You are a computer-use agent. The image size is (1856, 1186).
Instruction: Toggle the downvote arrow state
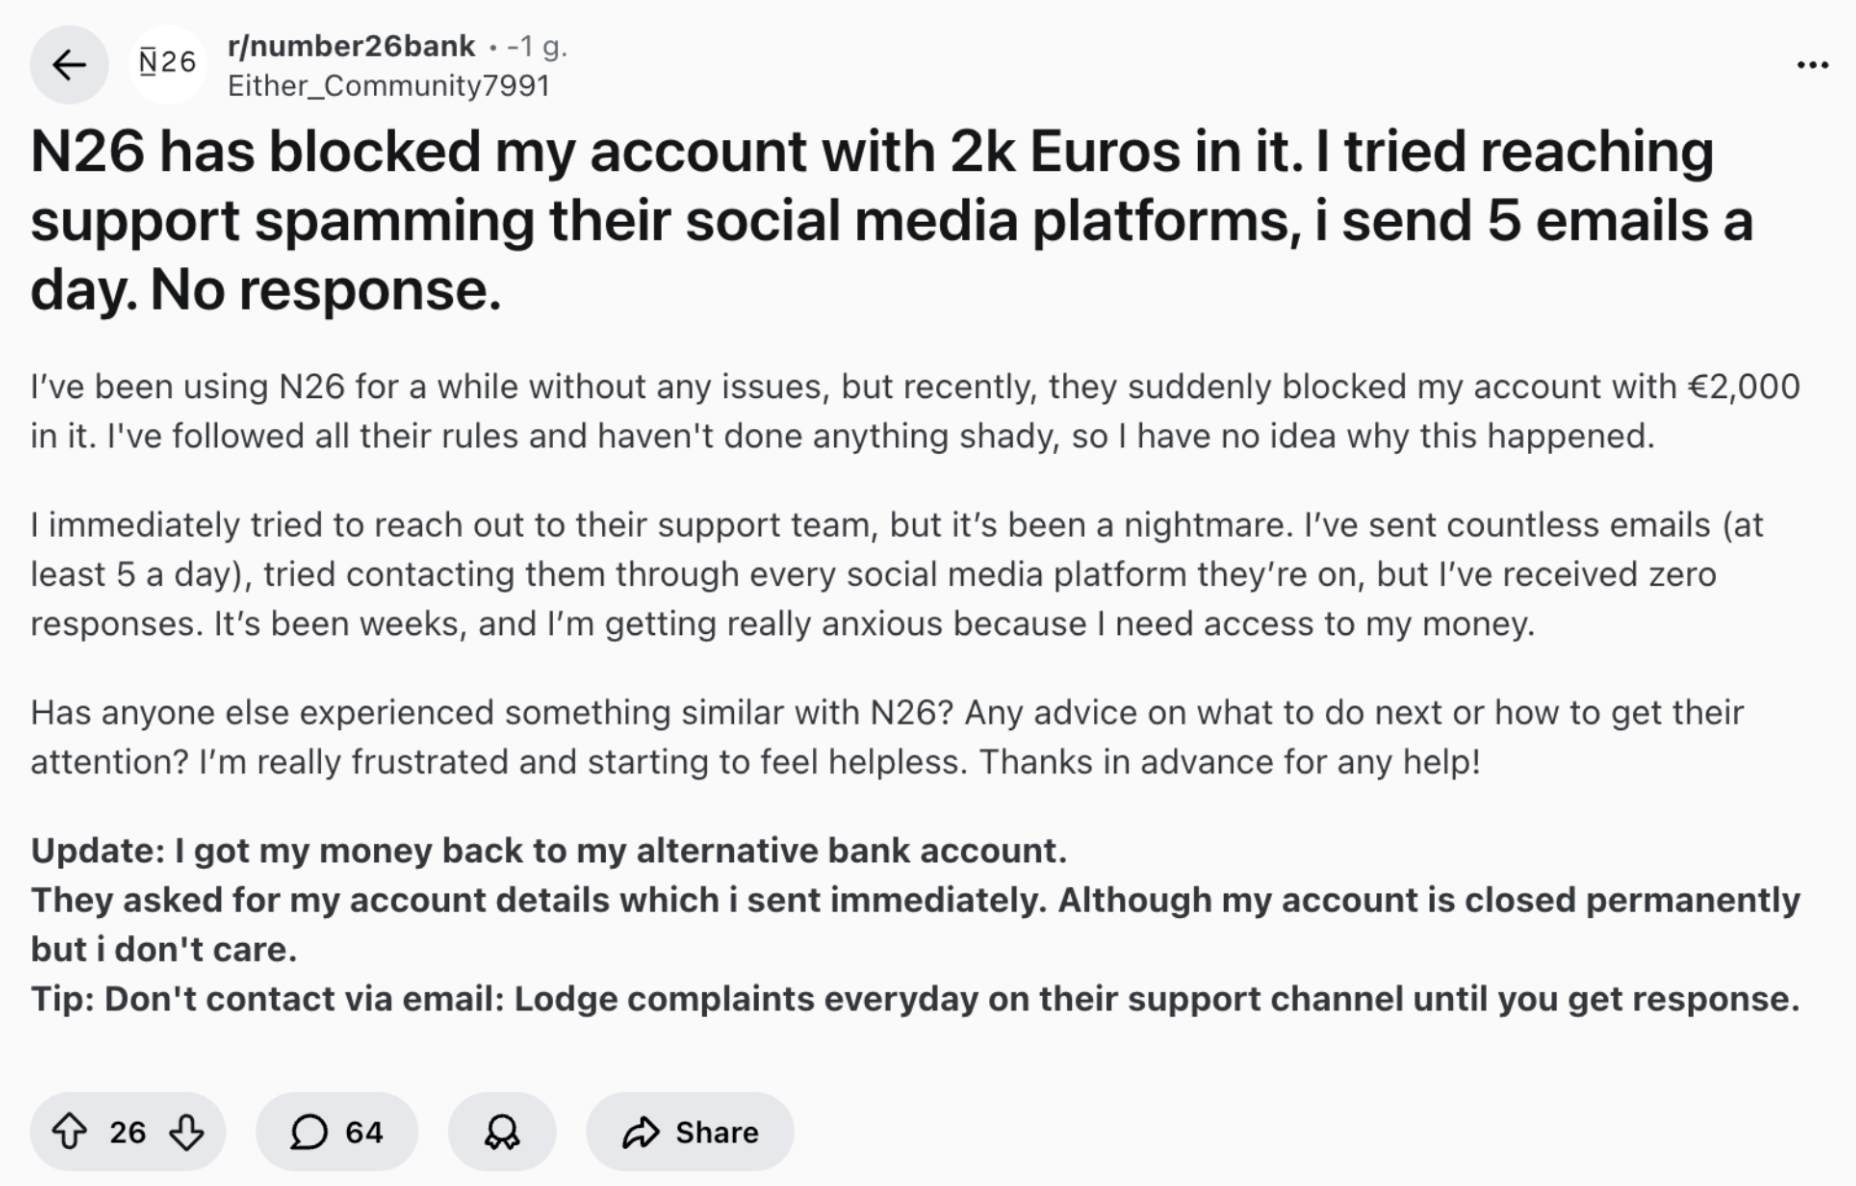[185, 1132]
